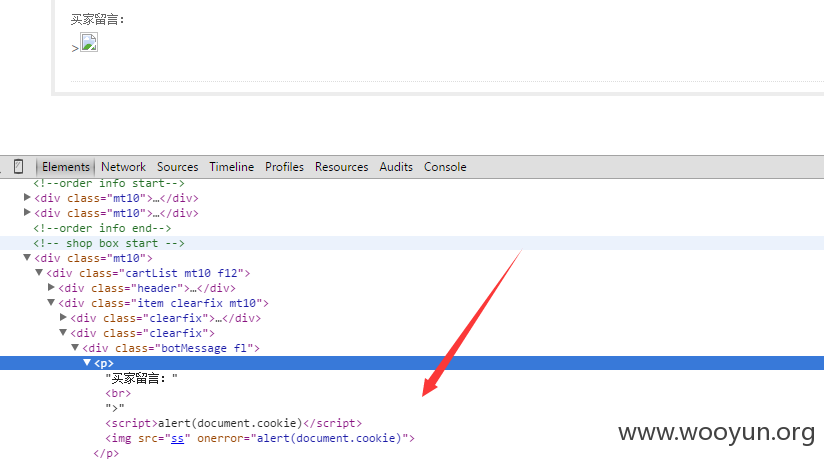Collapse the selected <p> element

pyautogui.click(x=87, y=362)
